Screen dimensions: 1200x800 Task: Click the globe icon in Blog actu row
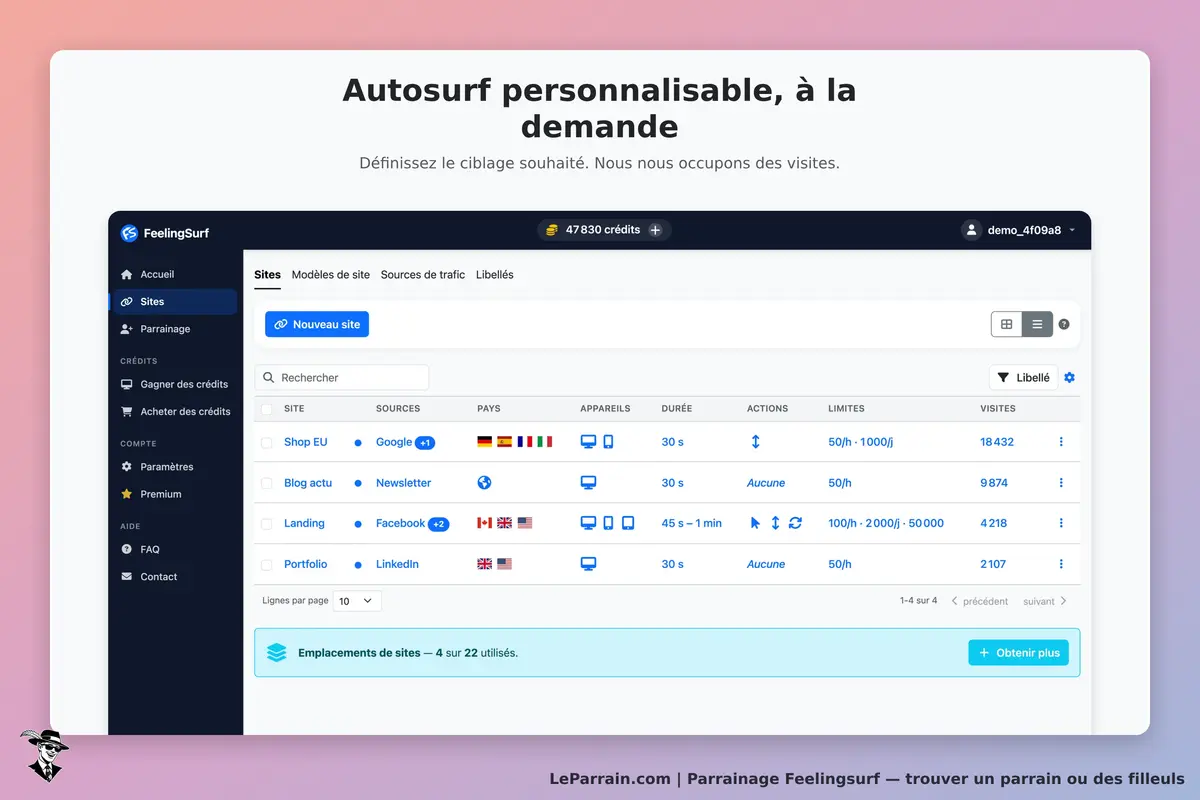(x=485, y=483)
